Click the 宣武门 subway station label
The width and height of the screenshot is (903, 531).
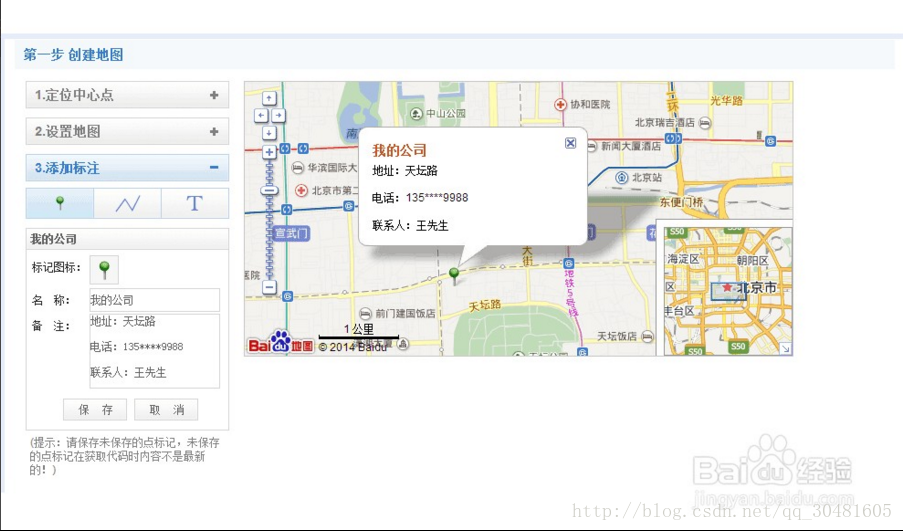tap(291, 233)
